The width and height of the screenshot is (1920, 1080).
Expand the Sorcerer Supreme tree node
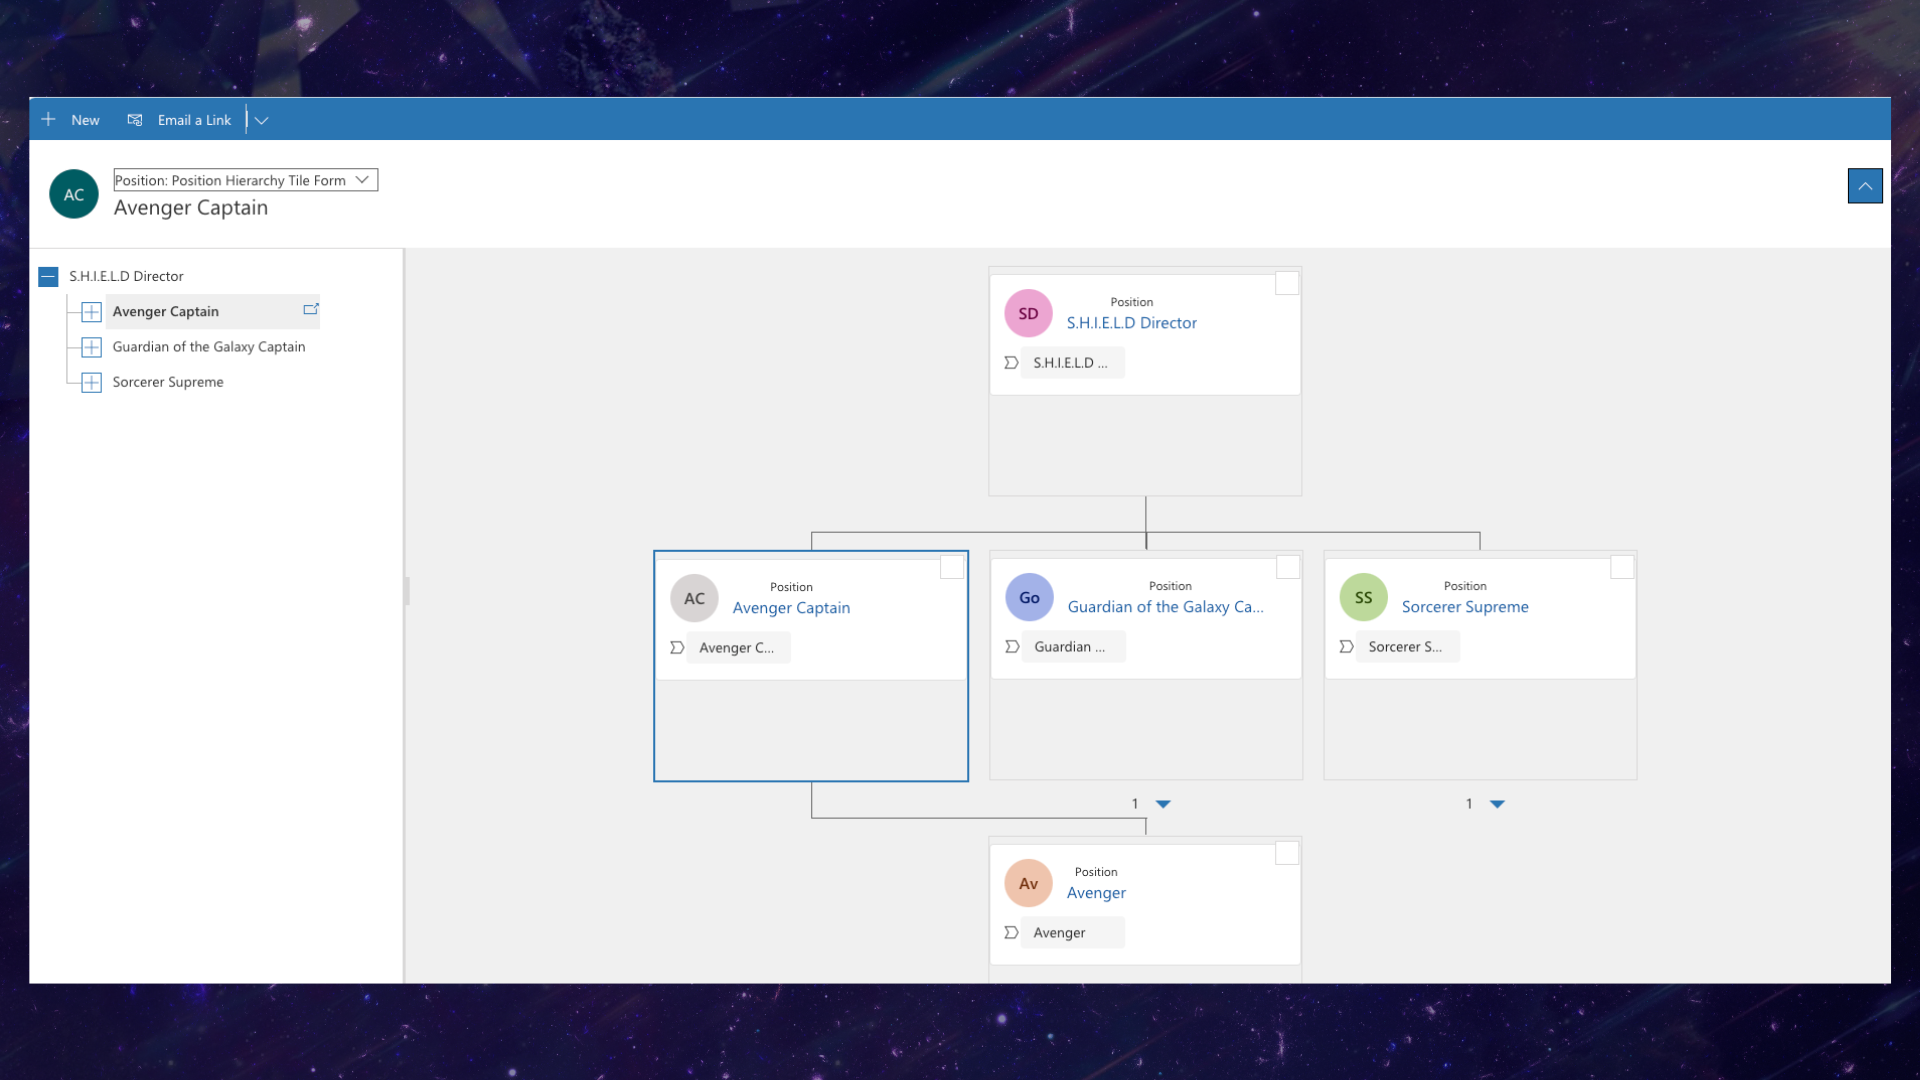(91, 382)
